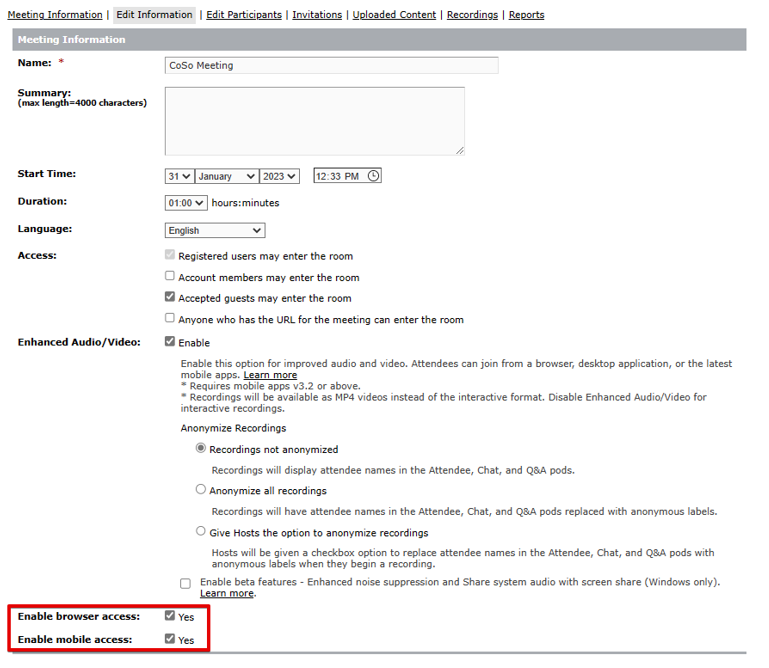This screenshot has width=769, height=668.
Task: Switch to the Edit Participants tab
Action: [244, 15]
